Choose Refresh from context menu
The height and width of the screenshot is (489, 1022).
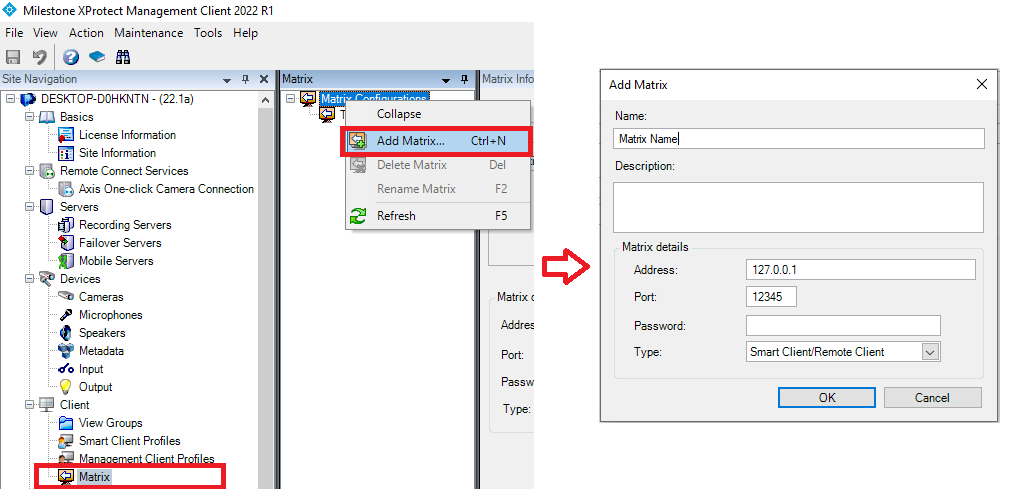click(x=437, y=216)
